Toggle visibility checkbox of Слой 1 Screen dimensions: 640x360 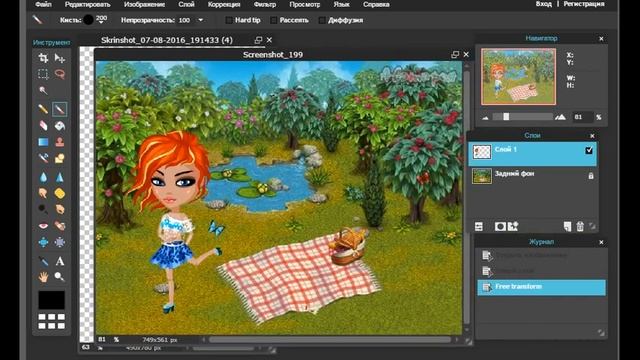coord(589,151)
